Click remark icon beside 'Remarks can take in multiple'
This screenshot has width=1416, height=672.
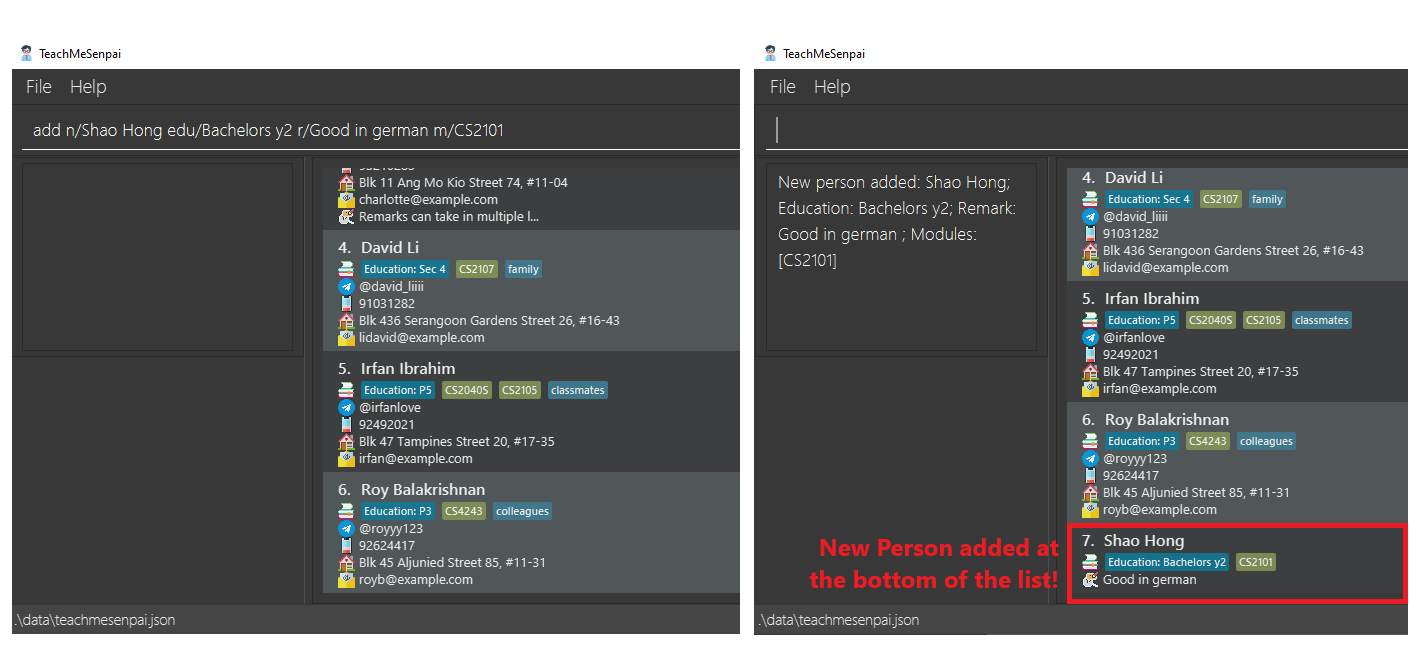346,216
